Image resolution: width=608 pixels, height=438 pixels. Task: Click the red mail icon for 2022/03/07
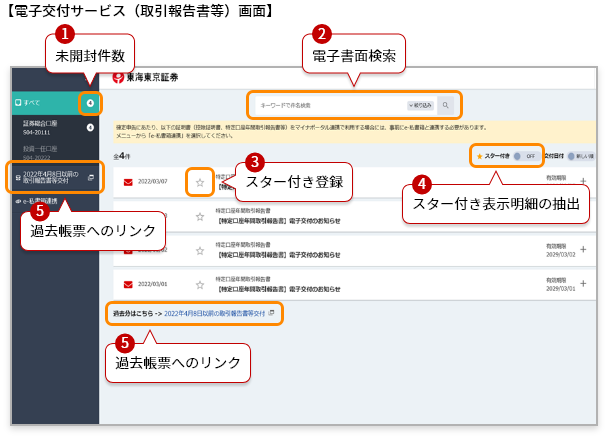128,182
